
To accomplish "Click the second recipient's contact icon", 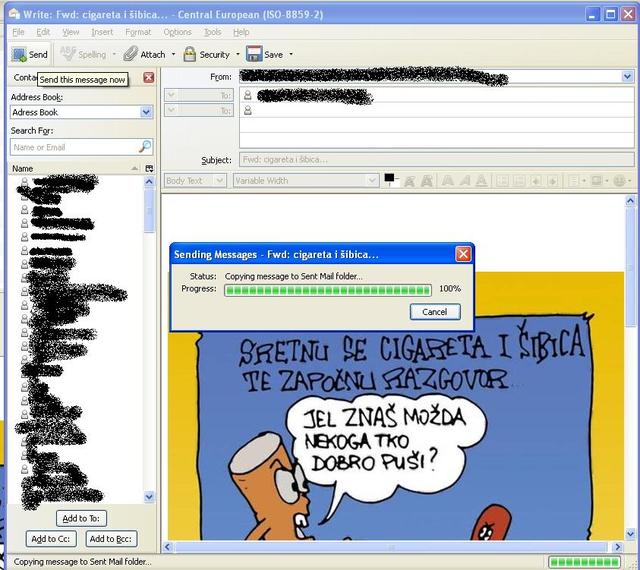I will tap(248, 110).
